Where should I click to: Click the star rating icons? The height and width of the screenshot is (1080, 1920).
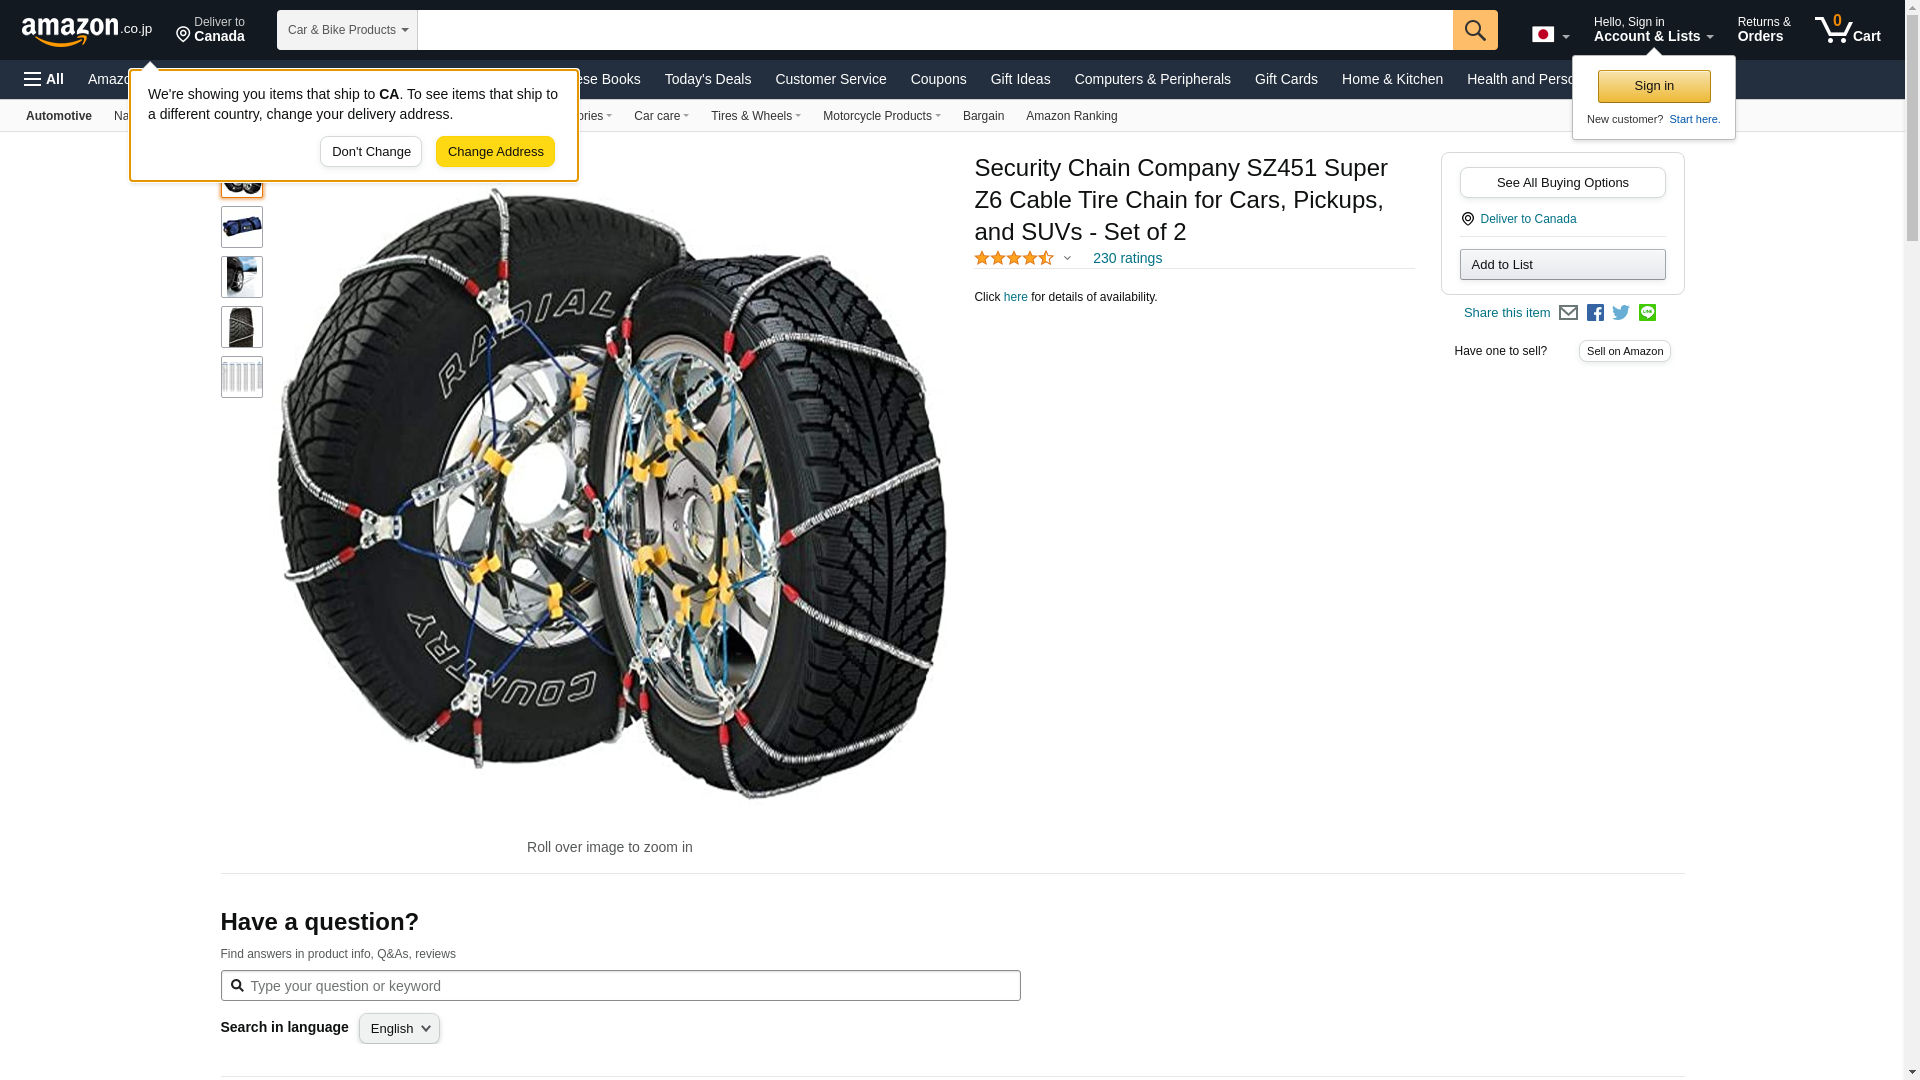click(x=1014, y=258)
